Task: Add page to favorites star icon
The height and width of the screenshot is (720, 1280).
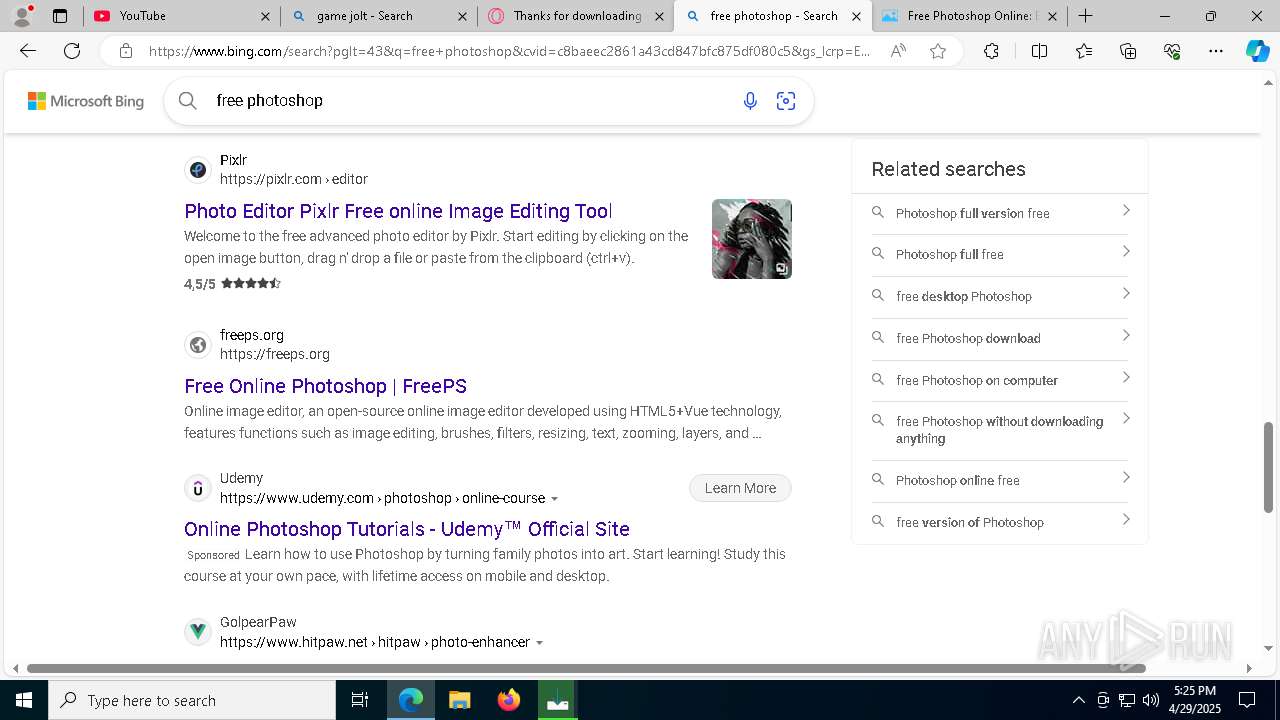Action: point(938,51)
